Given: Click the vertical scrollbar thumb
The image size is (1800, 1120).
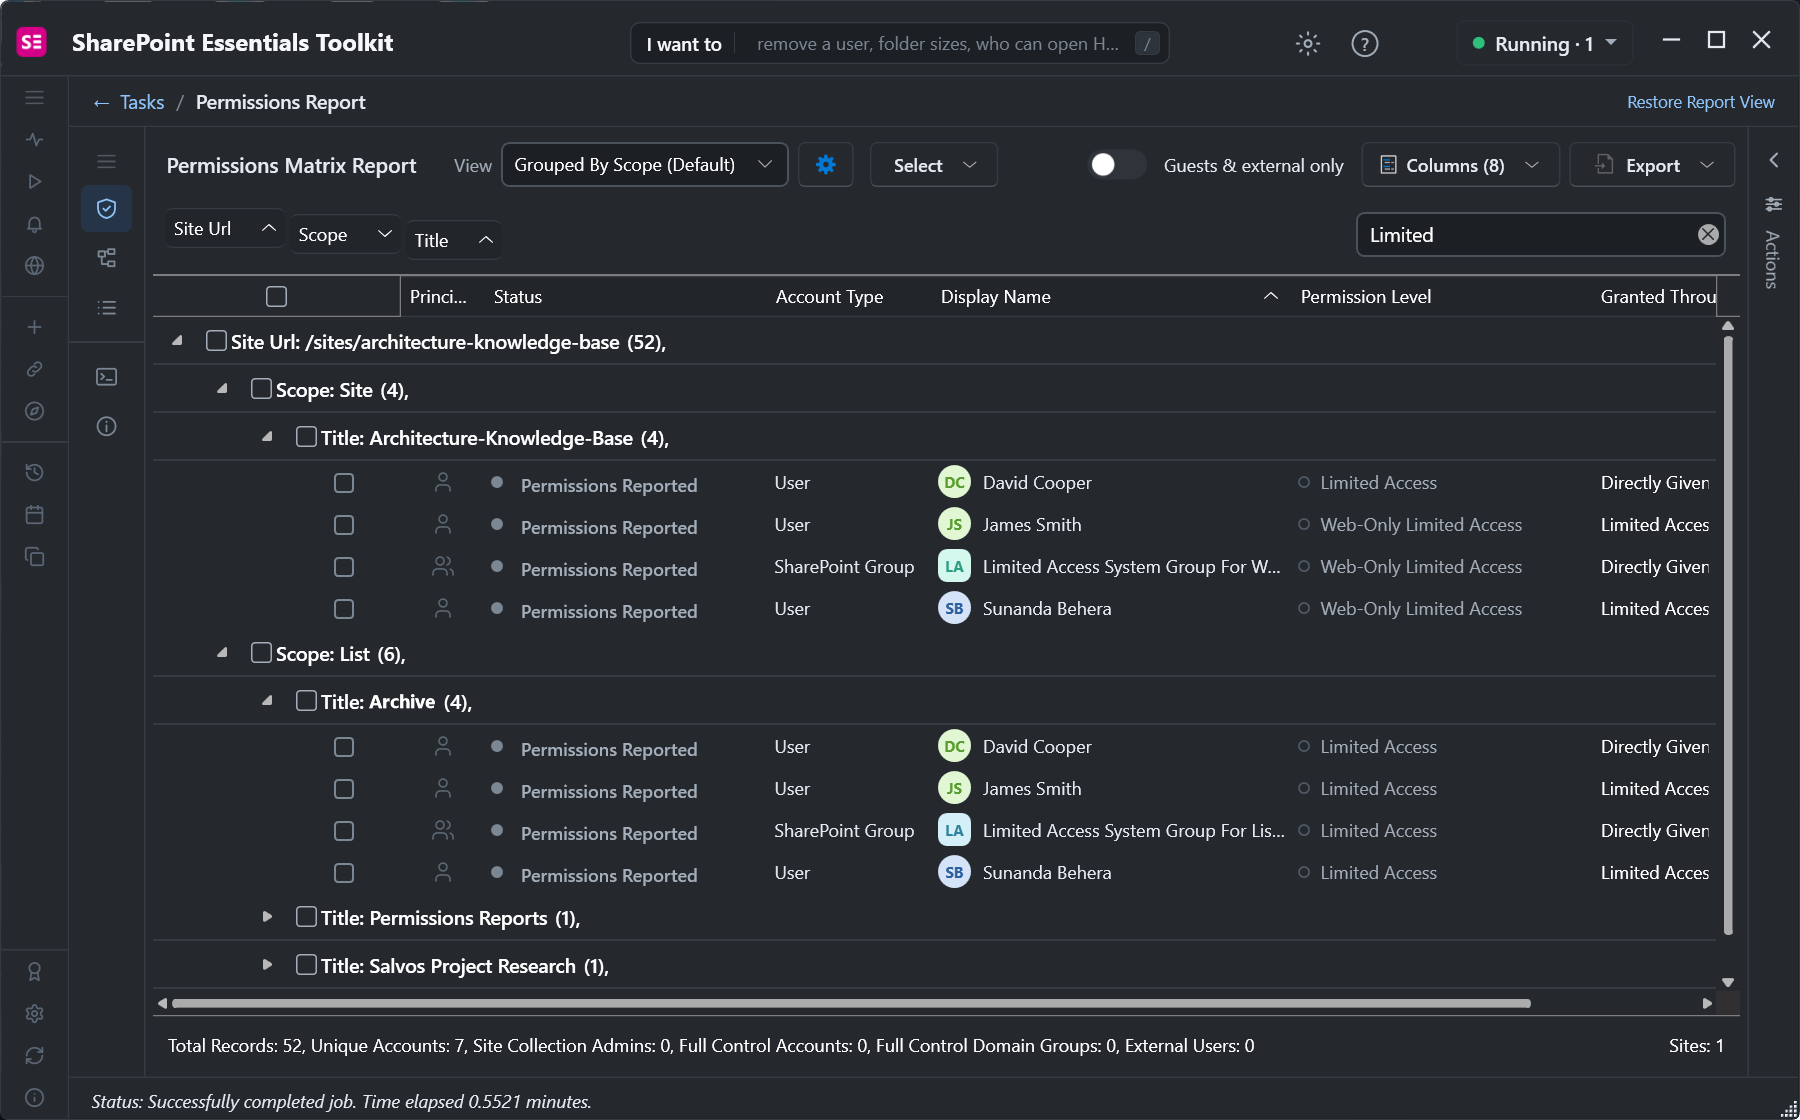Looking at the screenshot, I should [x=1728, y=635].
